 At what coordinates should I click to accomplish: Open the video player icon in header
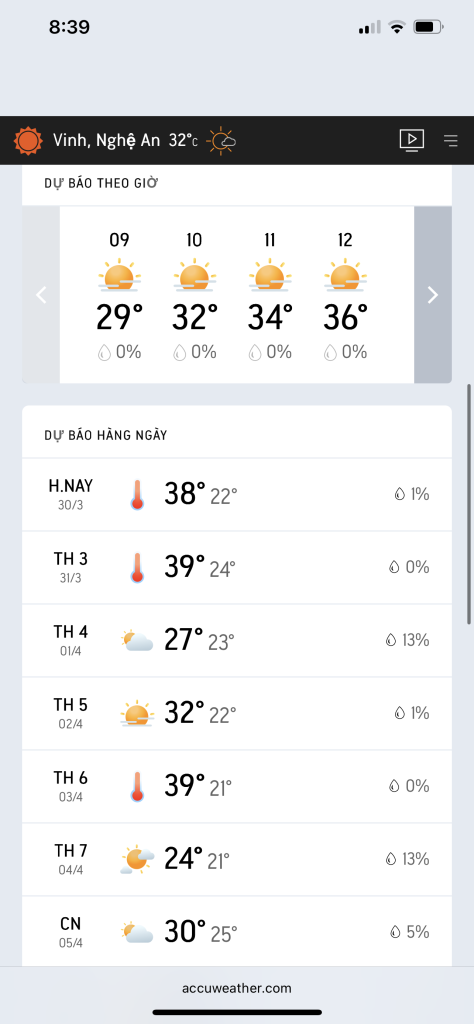pos(412,140)
